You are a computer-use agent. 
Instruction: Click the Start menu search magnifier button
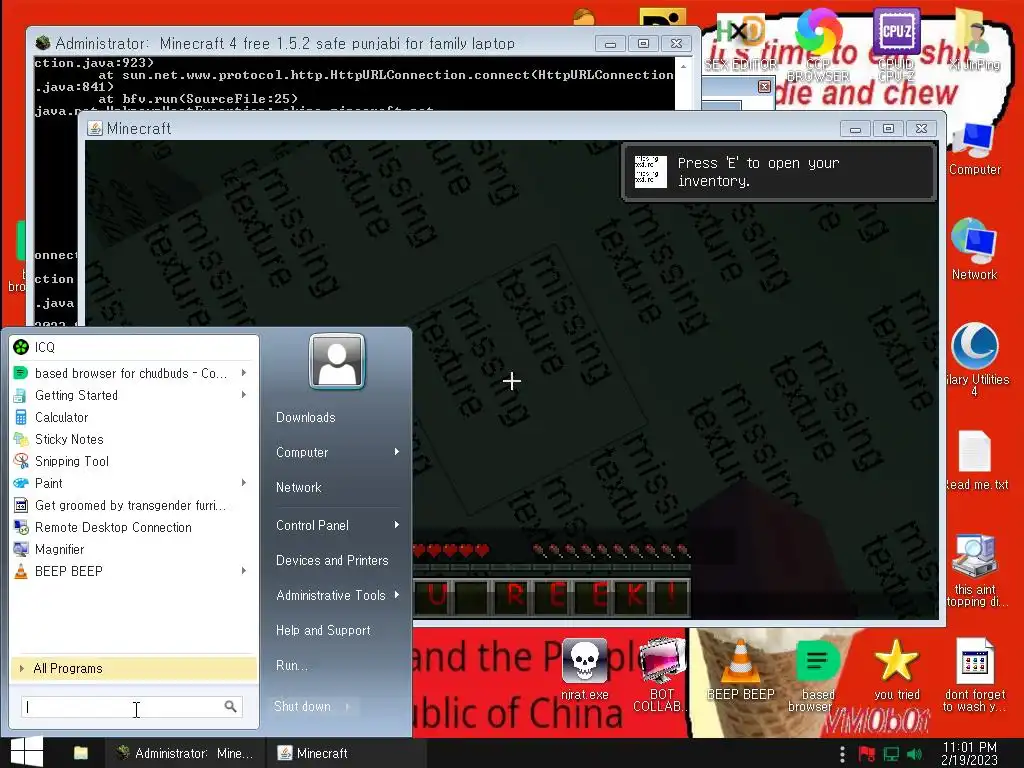(x=230, y=707)
